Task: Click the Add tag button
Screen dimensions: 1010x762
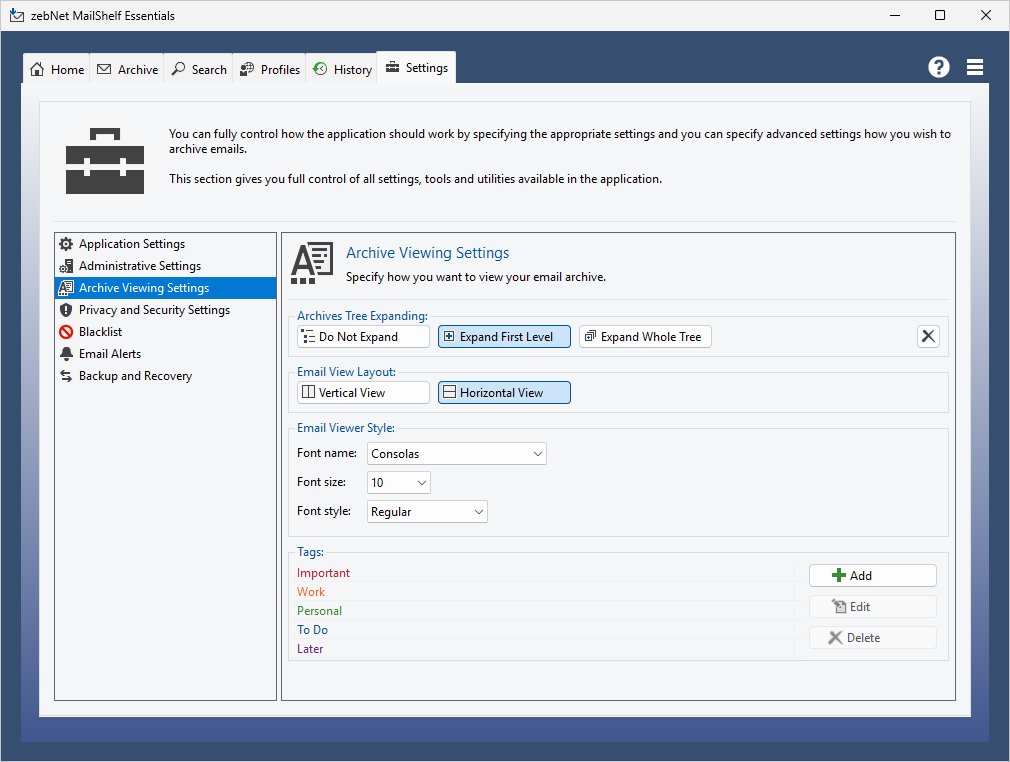Action: (x=872, y=575)
